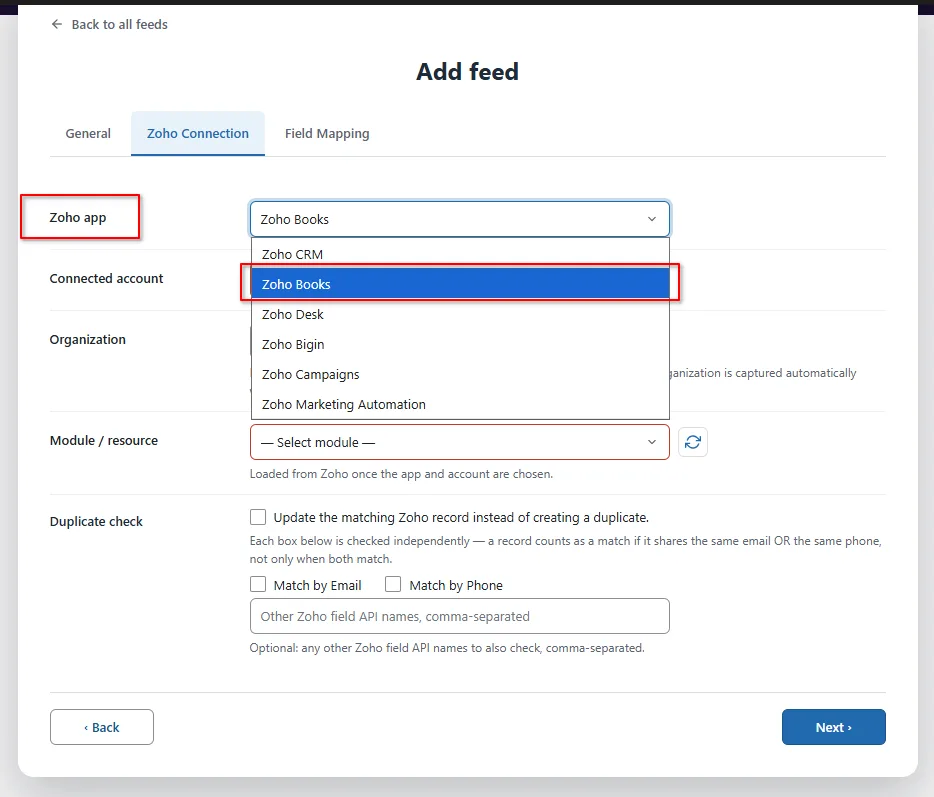Tick the Match by Email checkbox
This screenshot has height=797, width=934.
tap(258, 584)
